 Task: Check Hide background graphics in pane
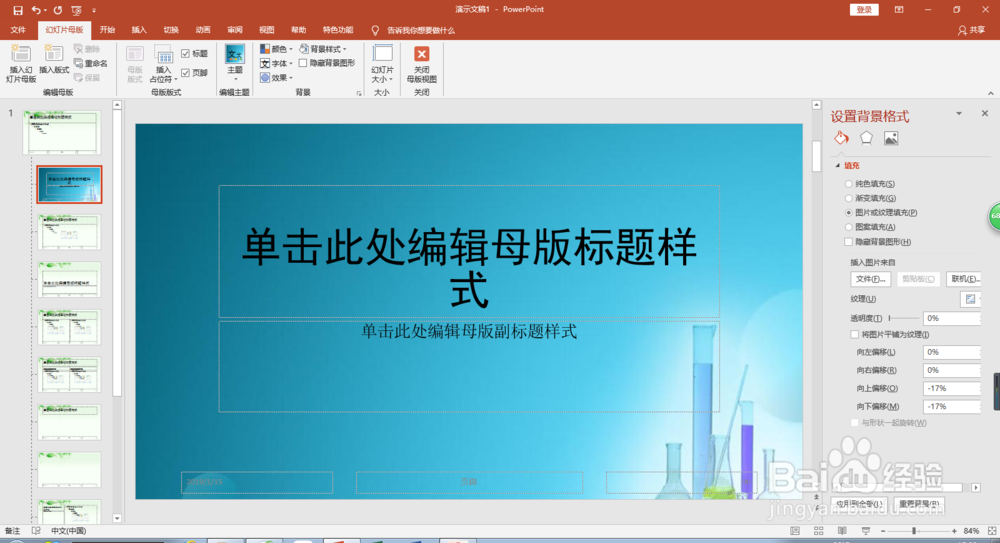848,242
